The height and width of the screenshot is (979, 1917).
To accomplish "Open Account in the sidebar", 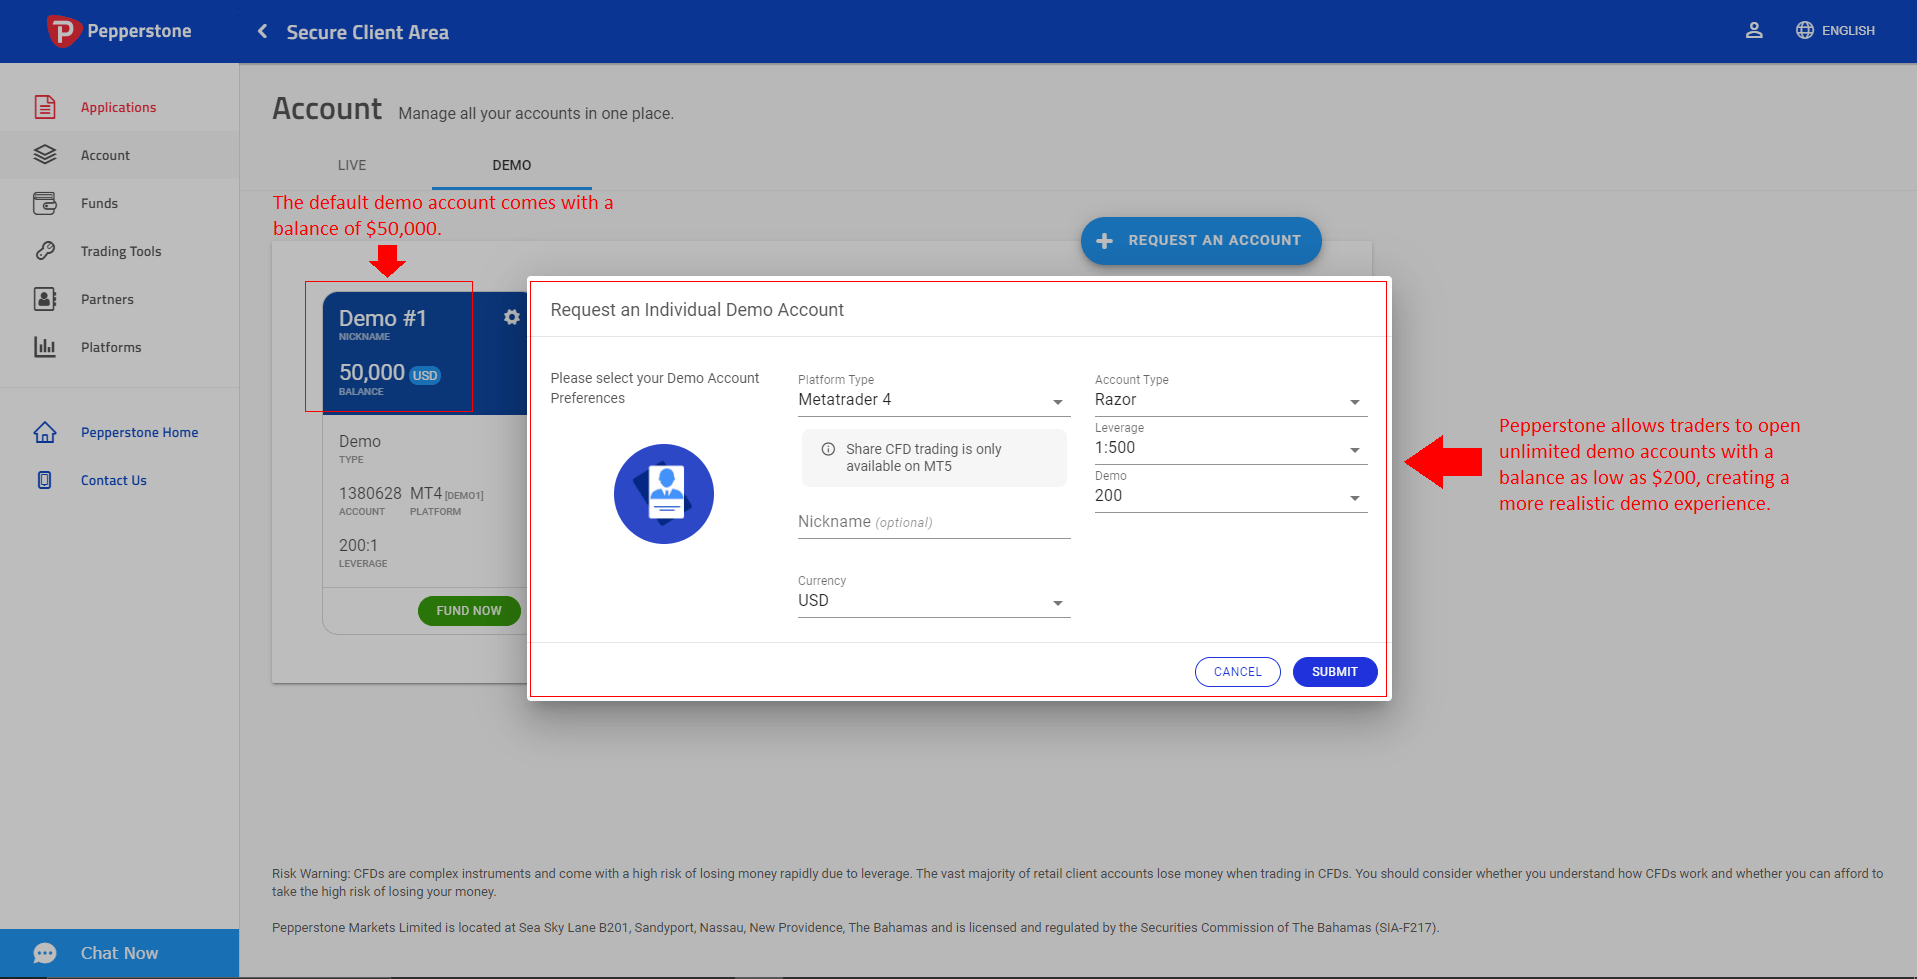I will 119,155.
